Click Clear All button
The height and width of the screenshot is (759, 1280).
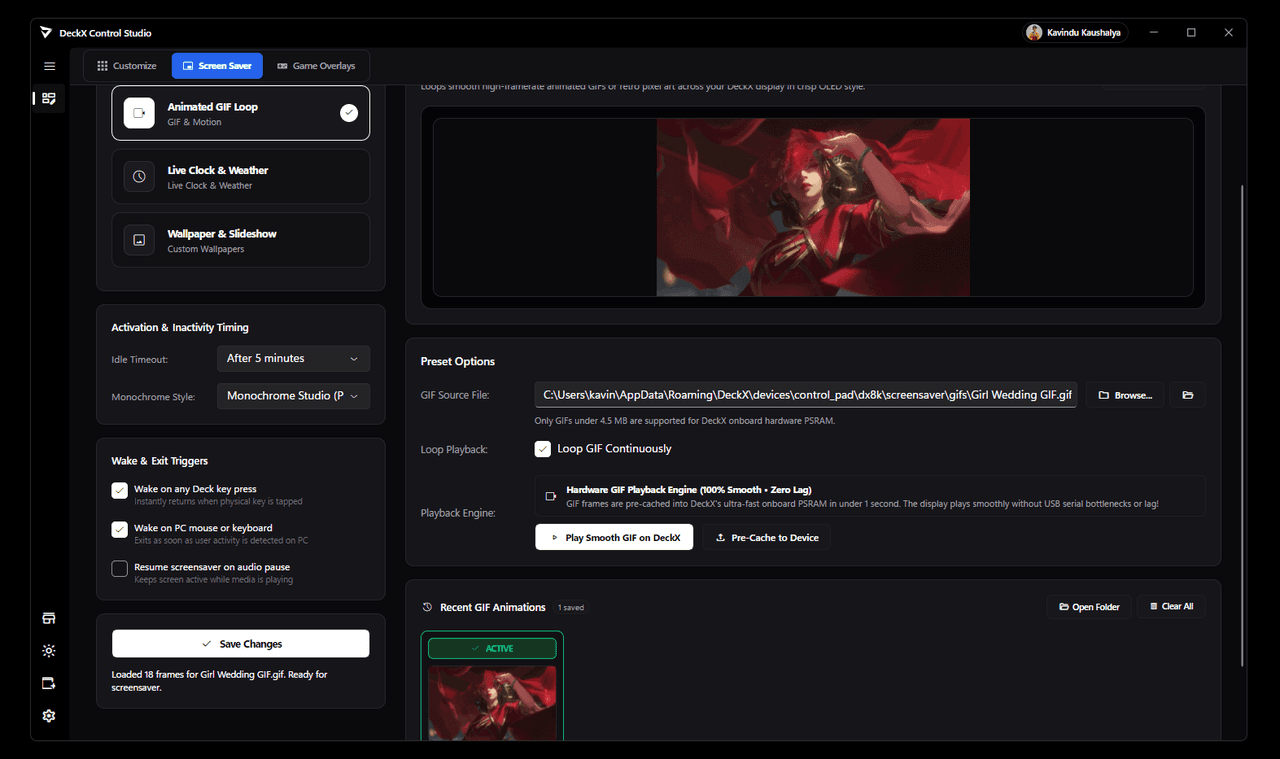[1171, 606]
